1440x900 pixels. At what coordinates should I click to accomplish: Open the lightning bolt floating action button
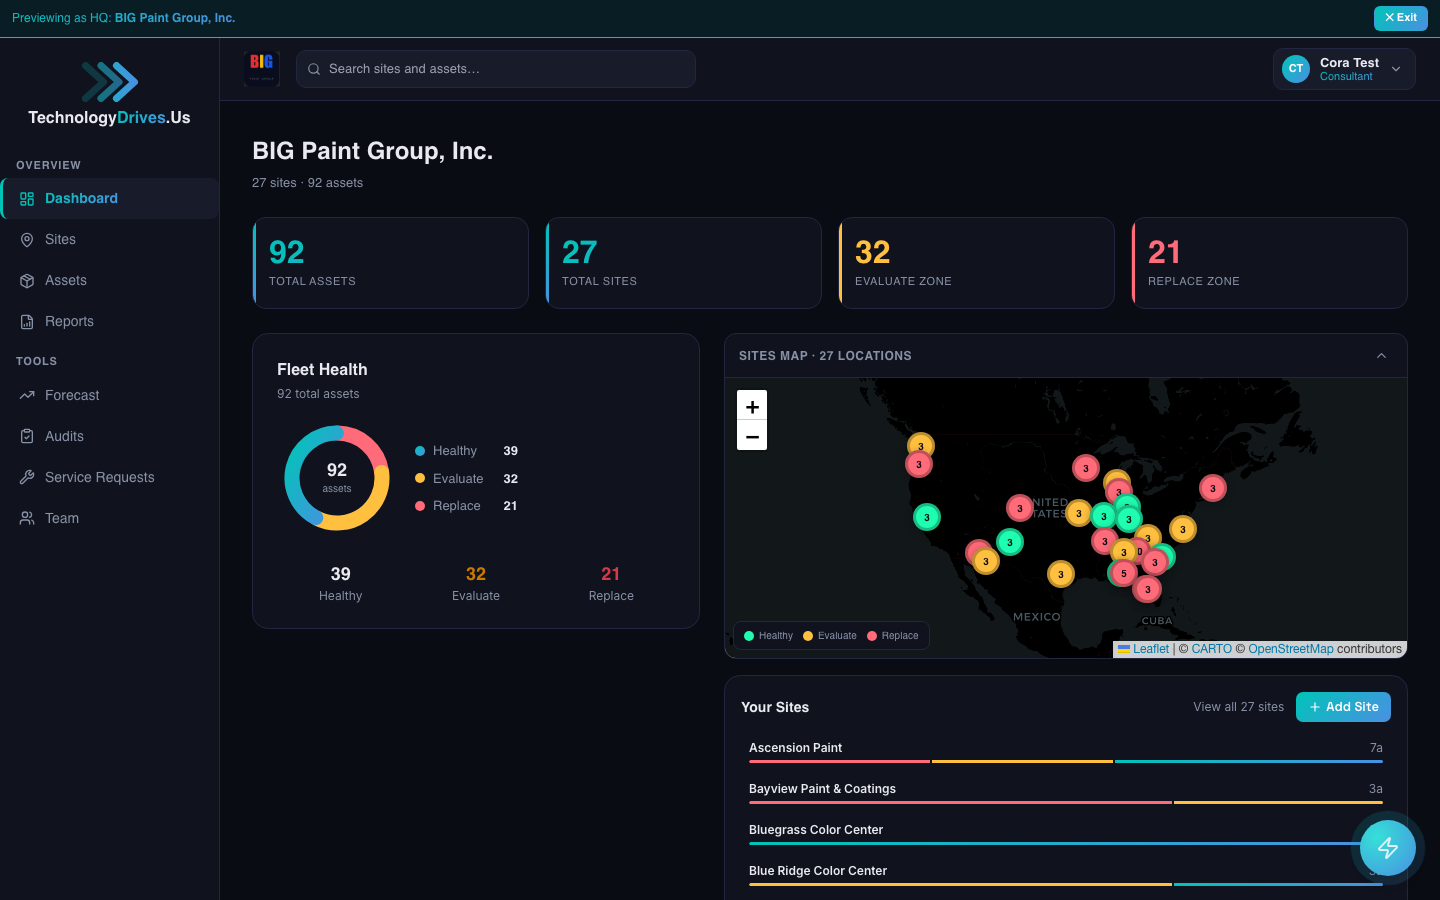[1387, 848]
